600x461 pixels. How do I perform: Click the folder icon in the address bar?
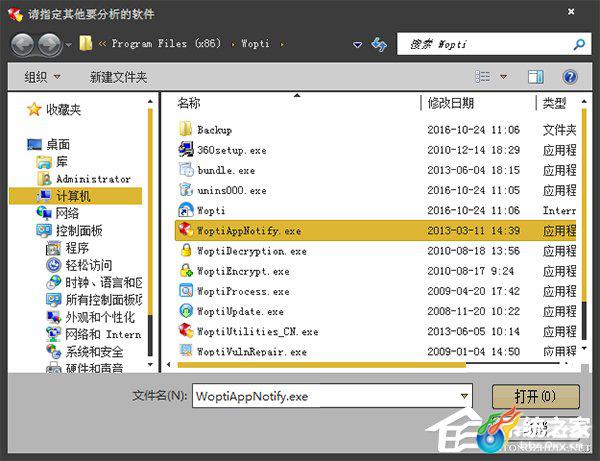85,43
